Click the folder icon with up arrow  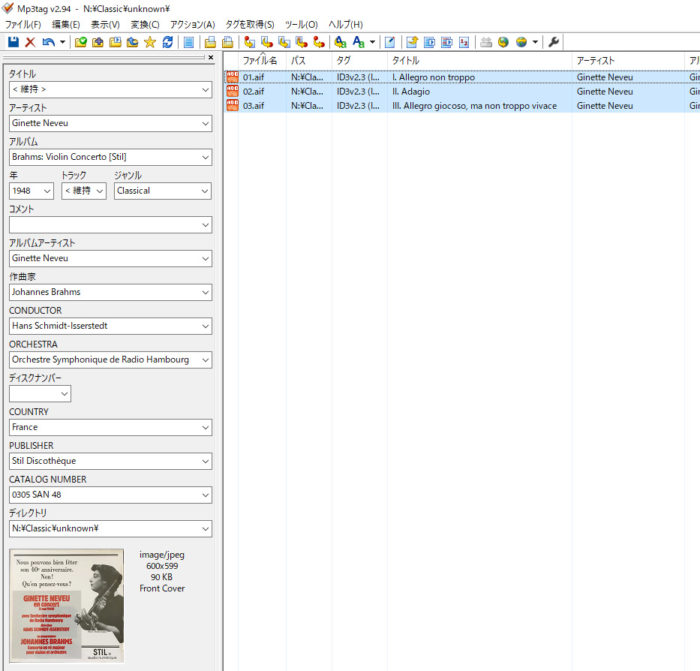98,42
